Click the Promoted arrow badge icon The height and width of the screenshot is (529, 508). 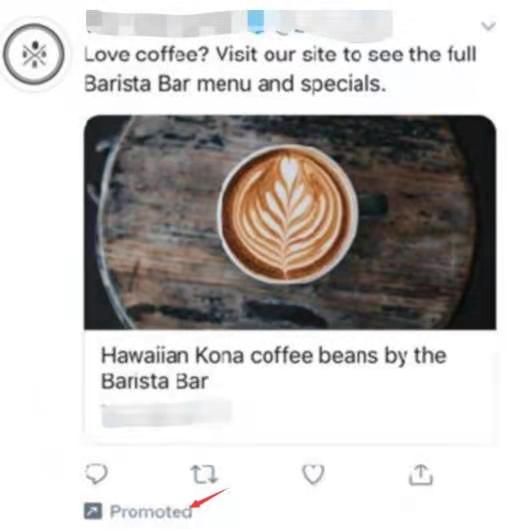93,511
